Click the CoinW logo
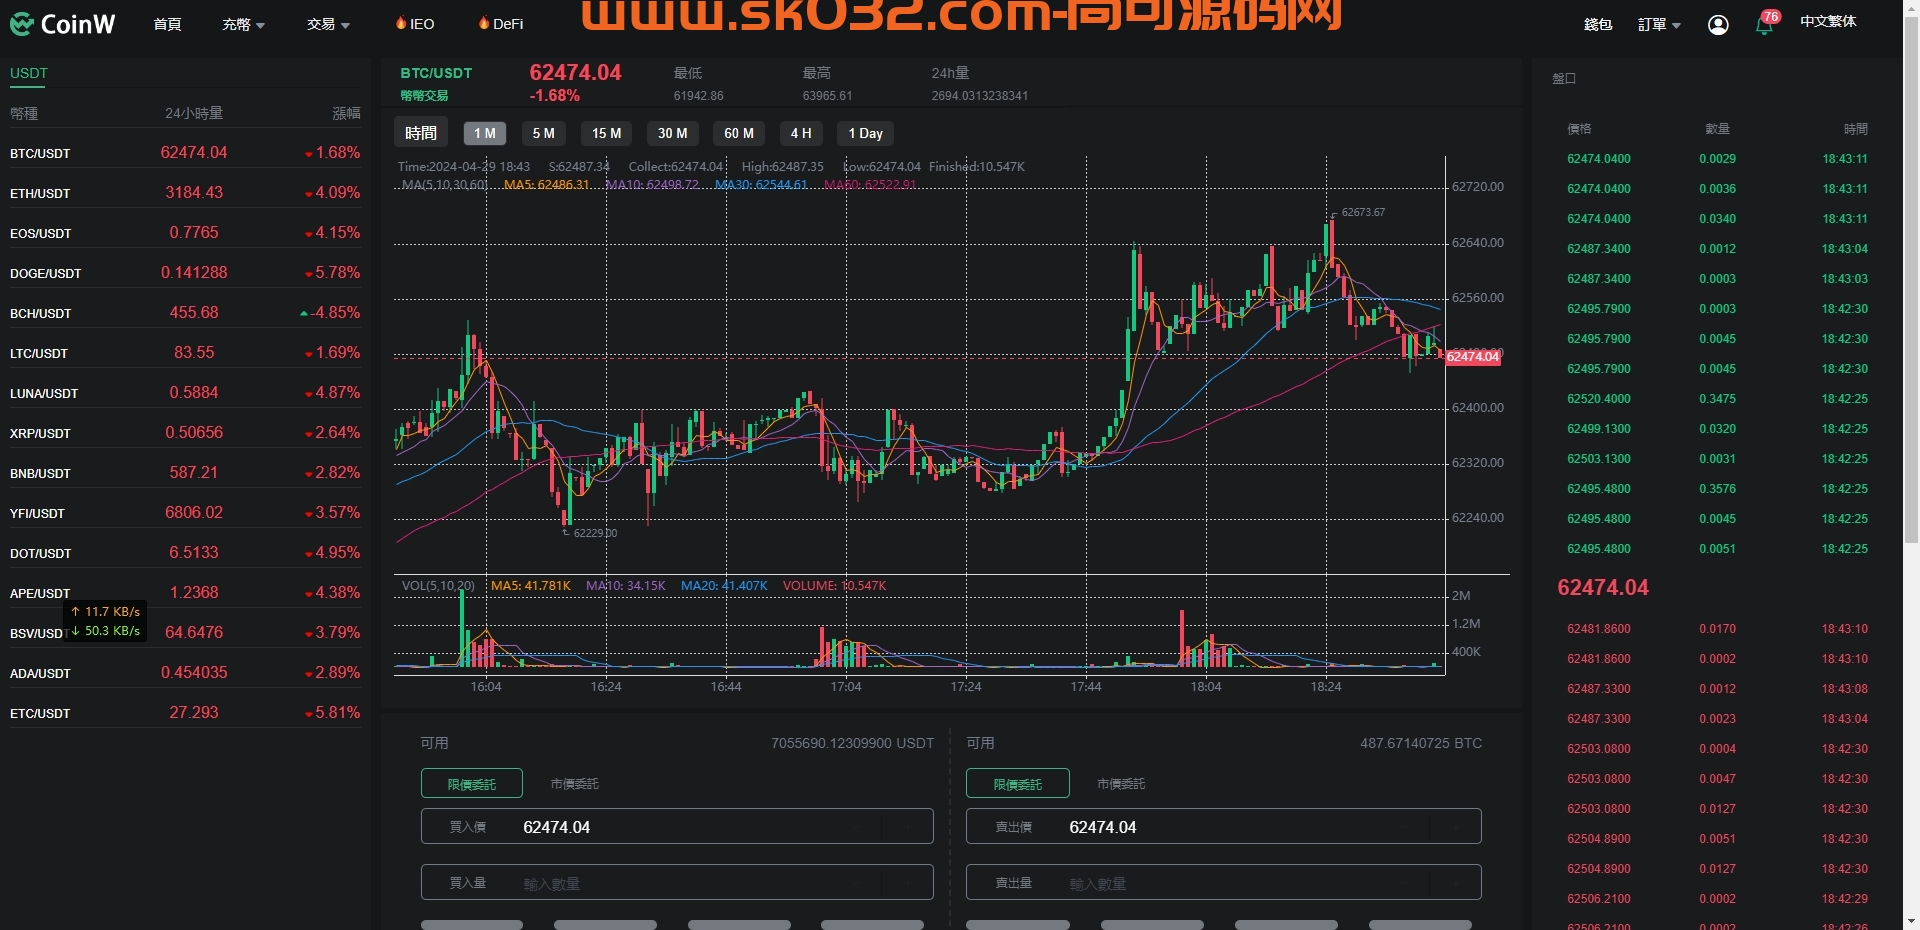This screenshot has height=930, width=1920. pyautogui.click(x=63, y=24)
